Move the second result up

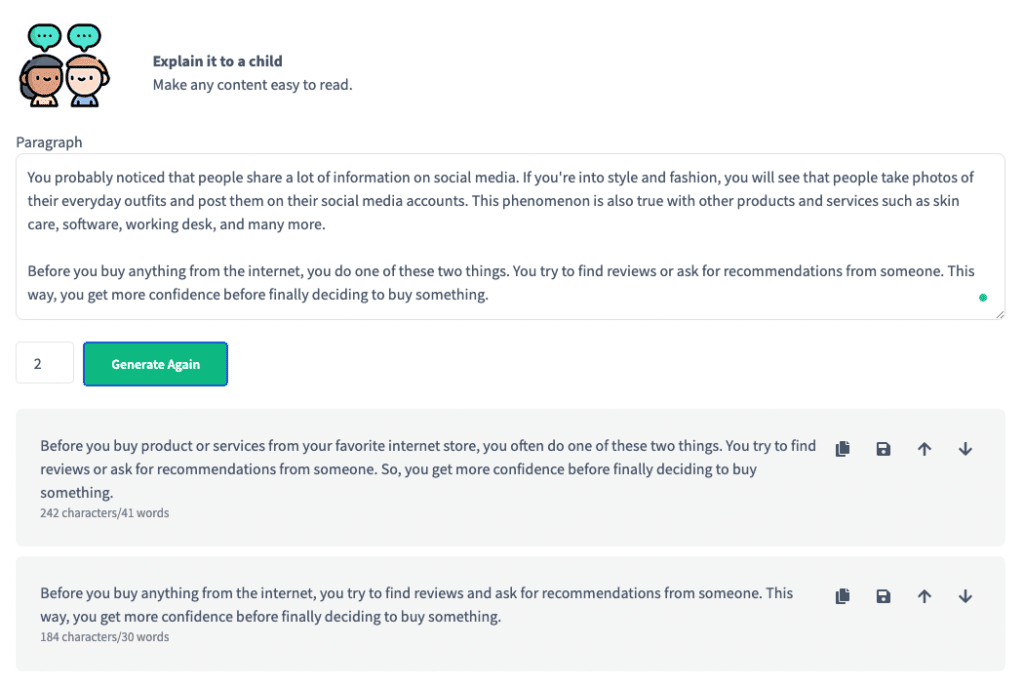tap(924, 596)
